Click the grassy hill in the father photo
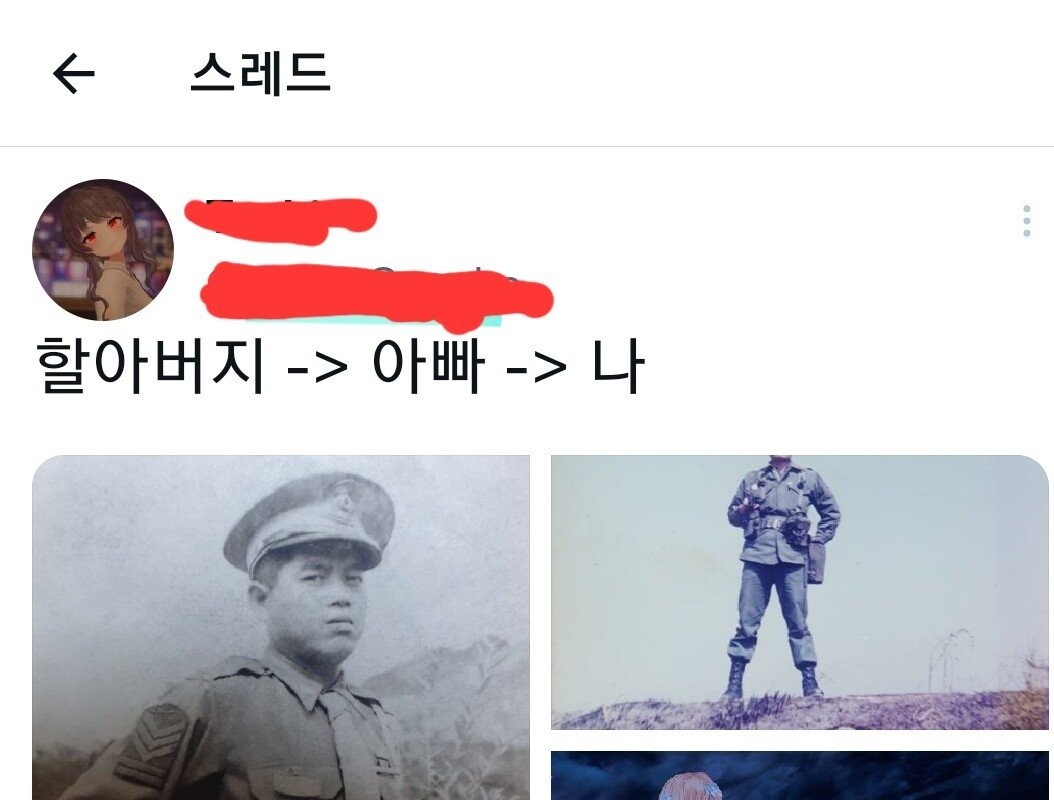The height and width of the screenshot is (800, 1054). point(800,711)
